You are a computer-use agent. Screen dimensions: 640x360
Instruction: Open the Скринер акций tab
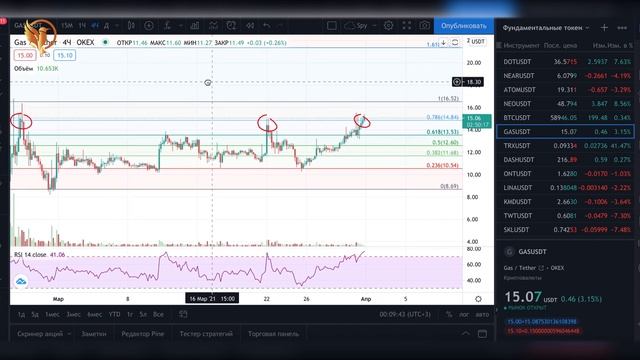click(x=40, y=334)
